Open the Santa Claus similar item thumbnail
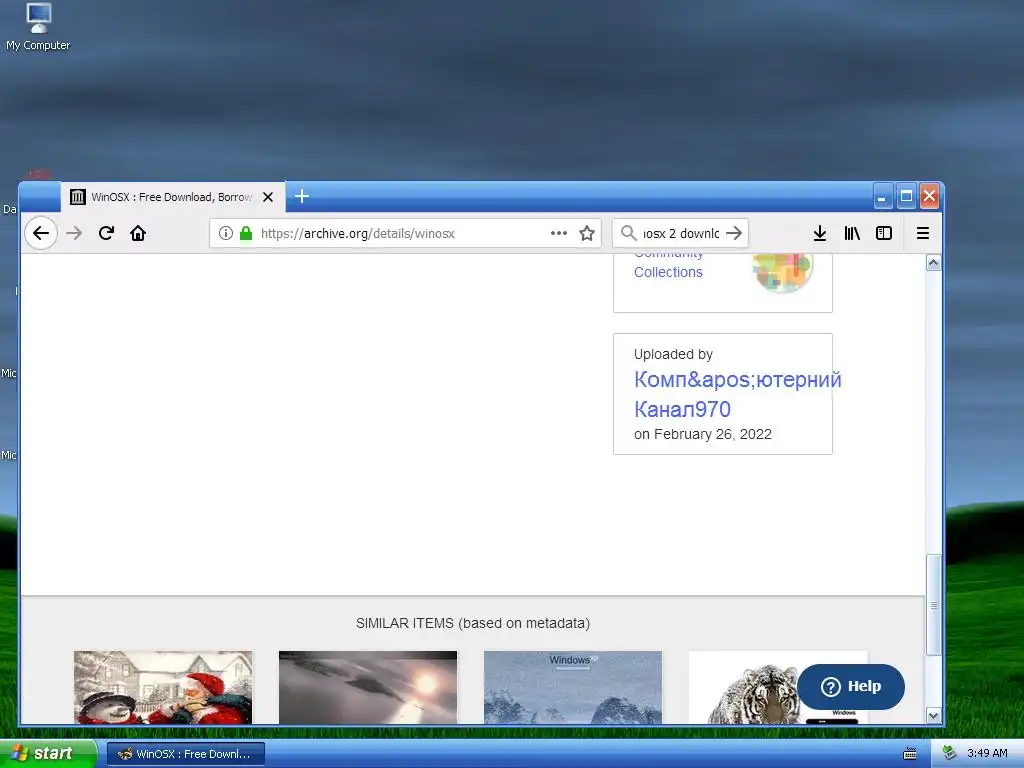This screenshot has width=1024, height=768. pyautogui.click(x=163, y=687)
